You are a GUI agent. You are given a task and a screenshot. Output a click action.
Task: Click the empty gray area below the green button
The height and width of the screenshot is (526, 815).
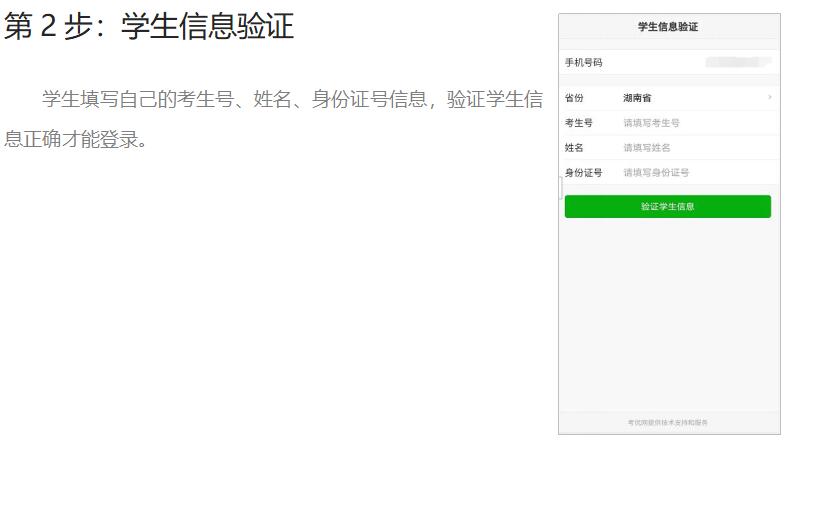tap(667, 310)
